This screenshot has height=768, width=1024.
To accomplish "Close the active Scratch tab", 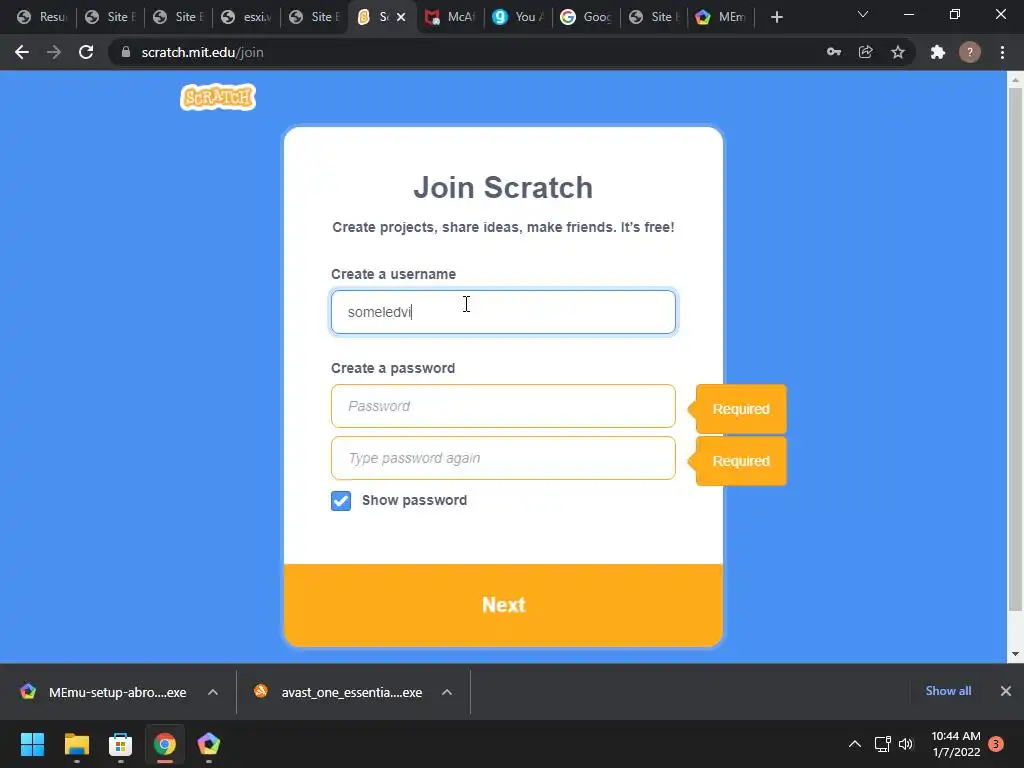I will 401,17.
